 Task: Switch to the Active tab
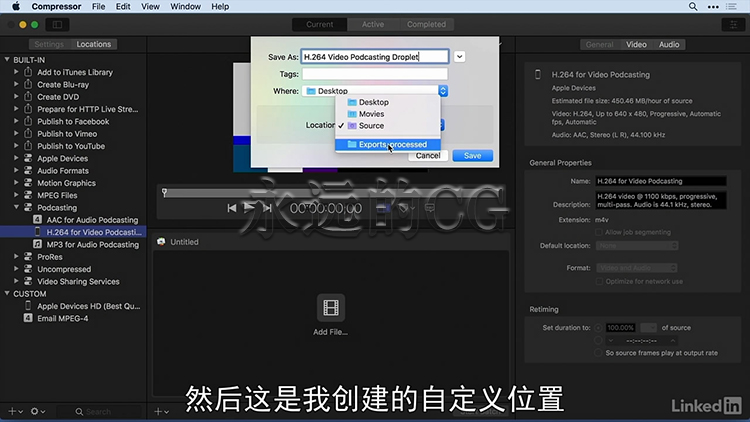373,24
